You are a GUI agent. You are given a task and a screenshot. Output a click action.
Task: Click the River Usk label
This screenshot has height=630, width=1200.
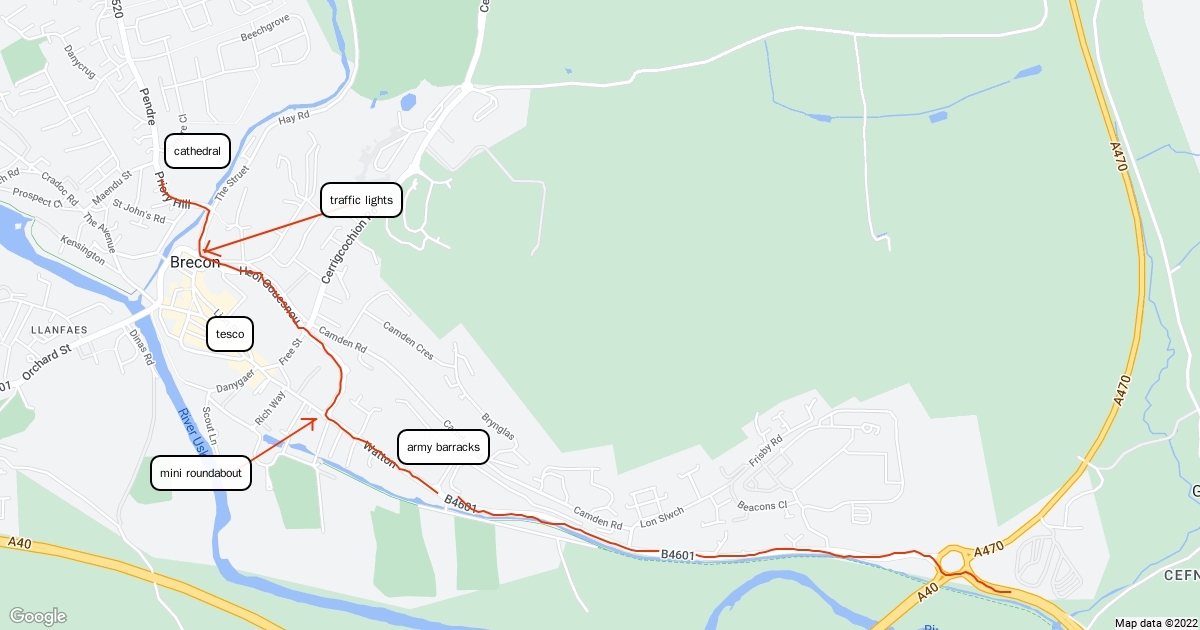pyautogui.click(x=190, y=431)
